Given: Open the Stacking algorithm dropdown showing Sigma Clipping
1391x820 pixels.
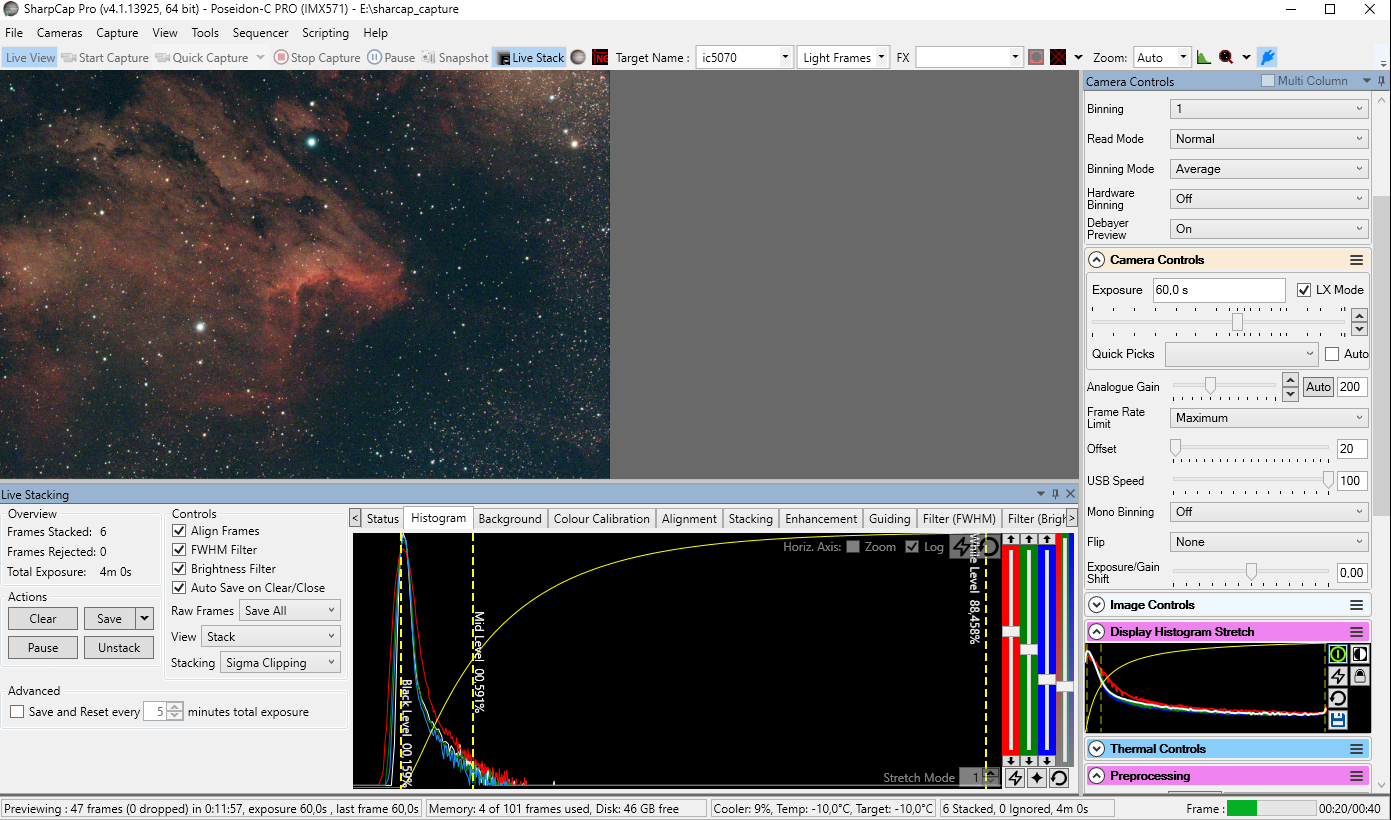Looking at the screenshot, I should [280, 663].
